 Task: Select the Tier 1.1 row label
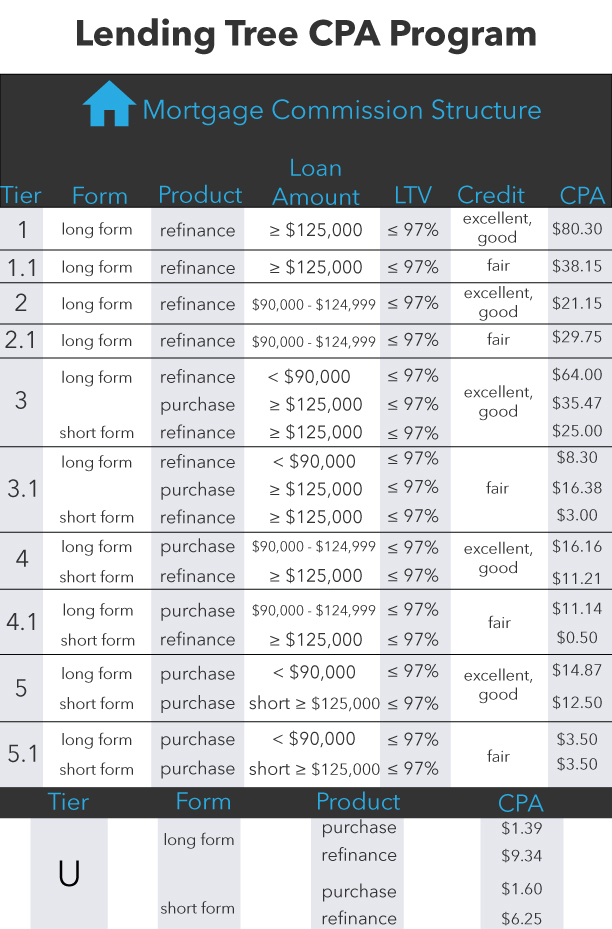tap(22, 267)
